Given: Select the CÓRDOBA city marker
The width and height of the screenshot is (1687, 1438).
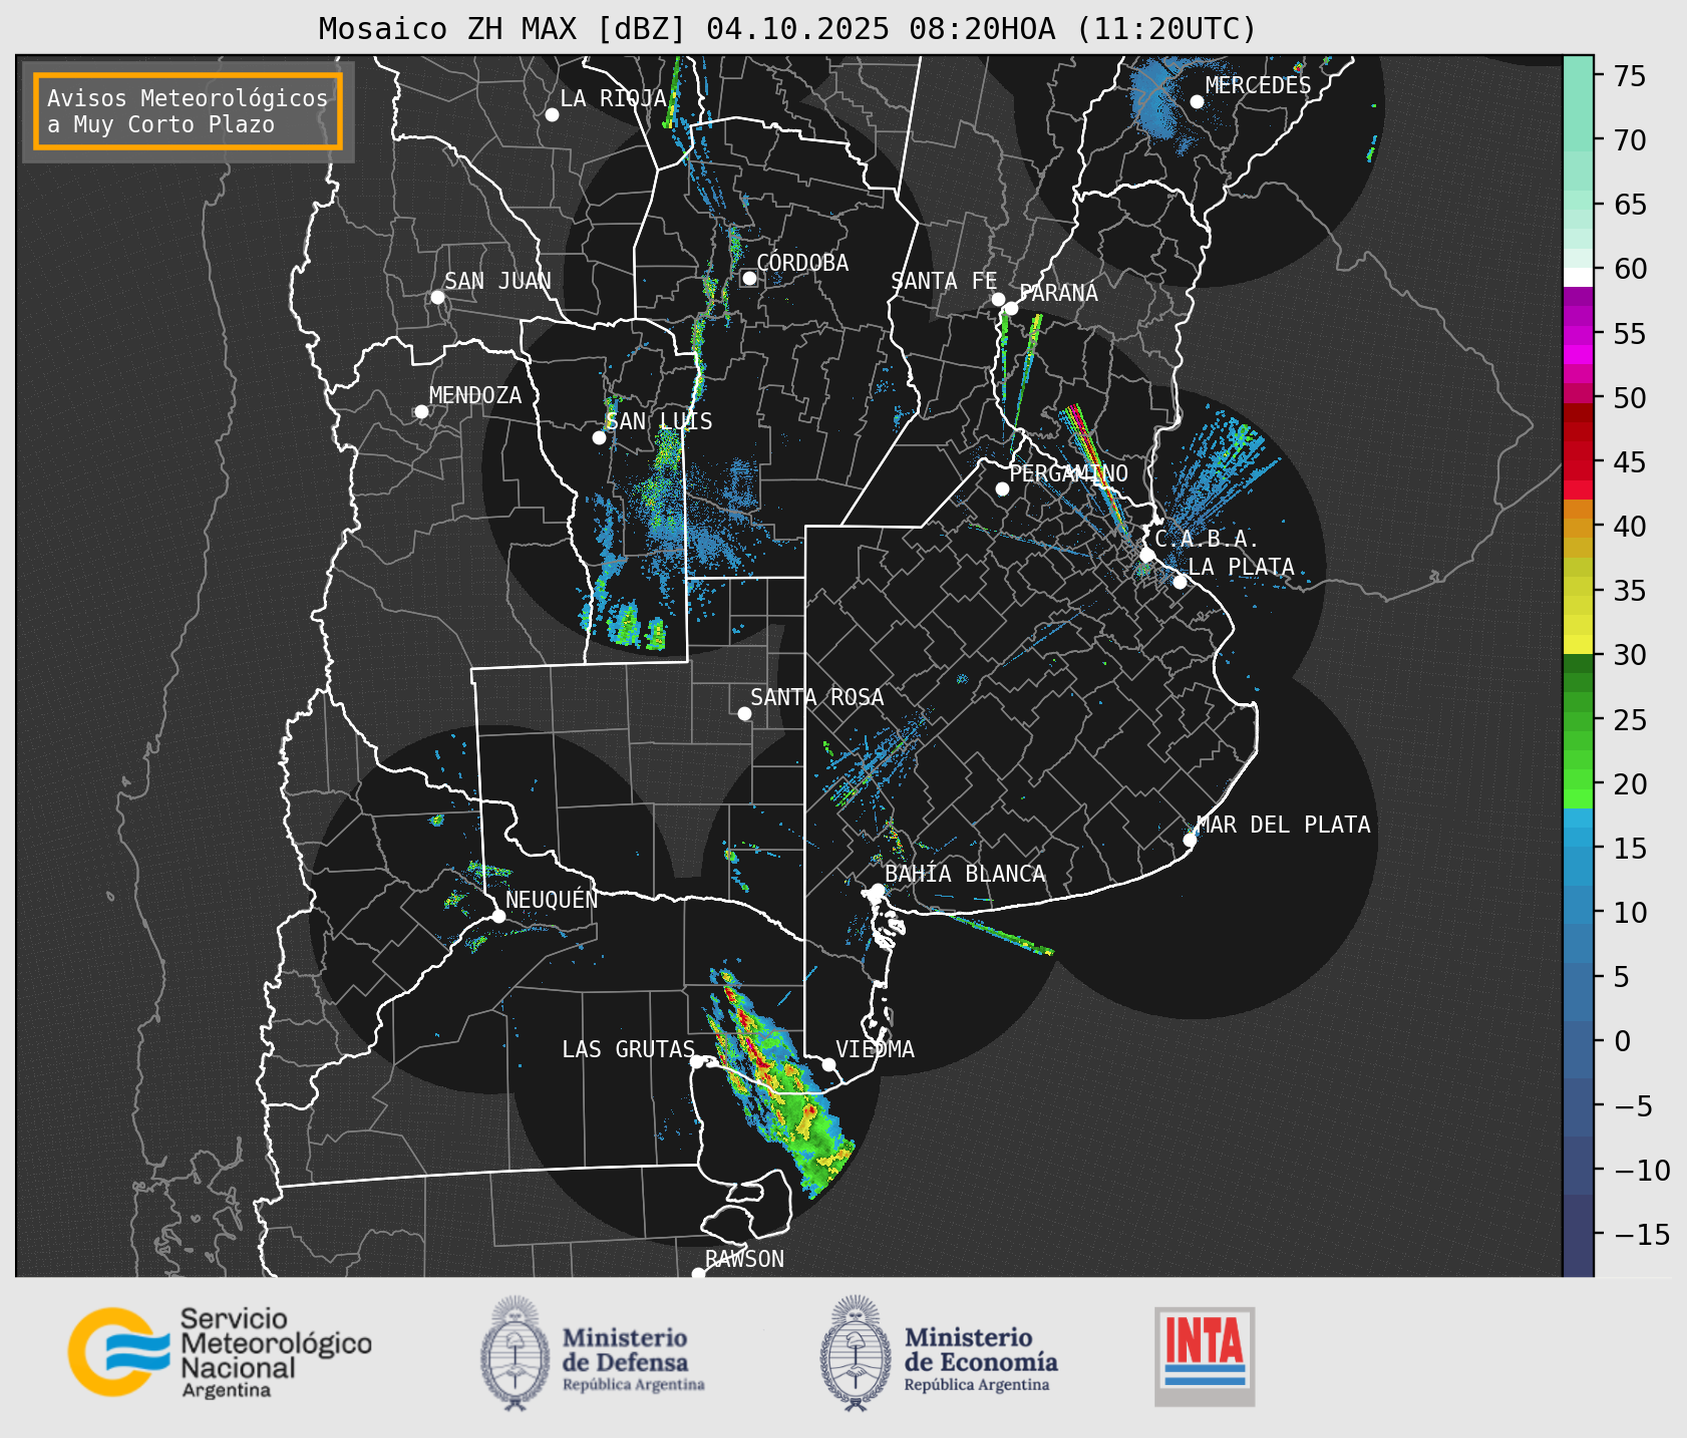Looking at the screenshot, I should pos(749,278).
